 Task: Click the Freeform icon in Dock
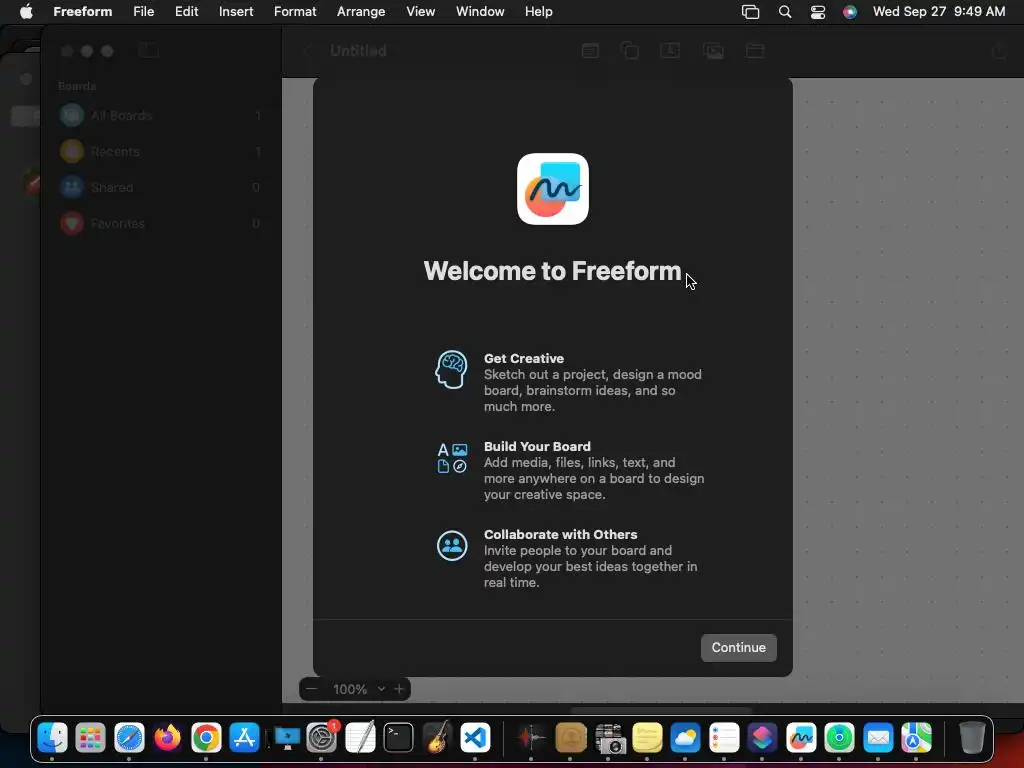point(801,738)
